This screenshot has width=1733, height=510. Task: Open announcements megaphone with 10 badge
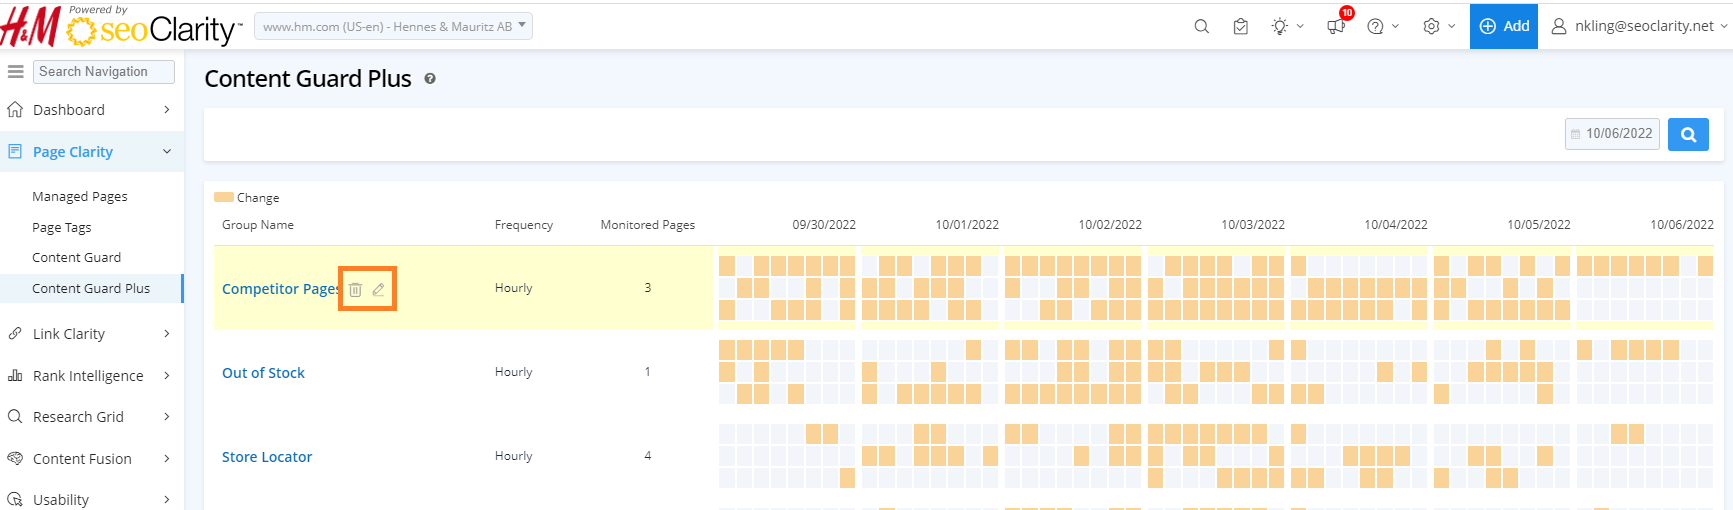[1336, 26]
